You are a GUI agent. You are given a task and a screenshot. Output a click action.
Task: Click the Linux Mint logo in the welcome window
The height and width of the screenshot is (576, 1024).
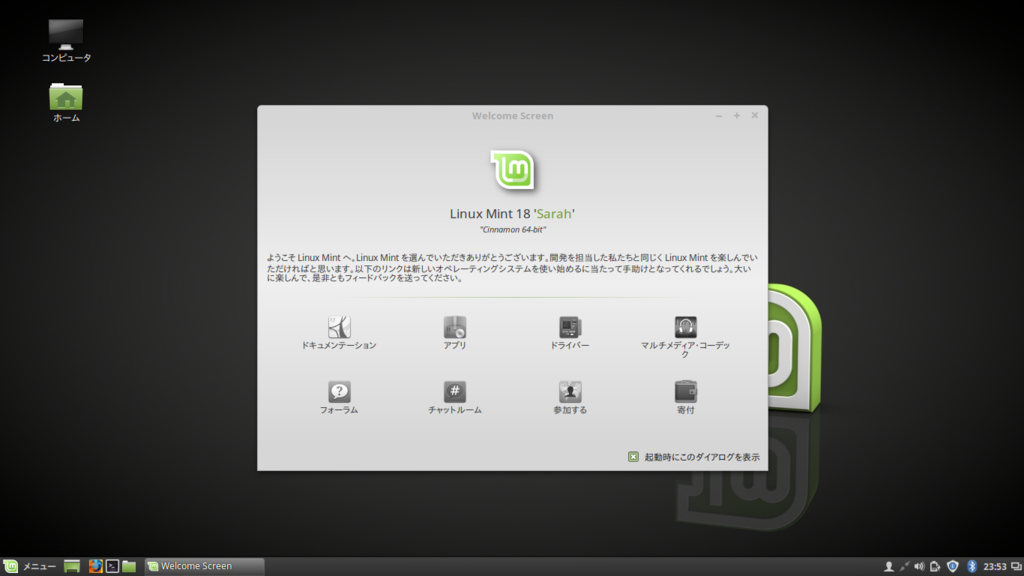(x=511, y=170)
